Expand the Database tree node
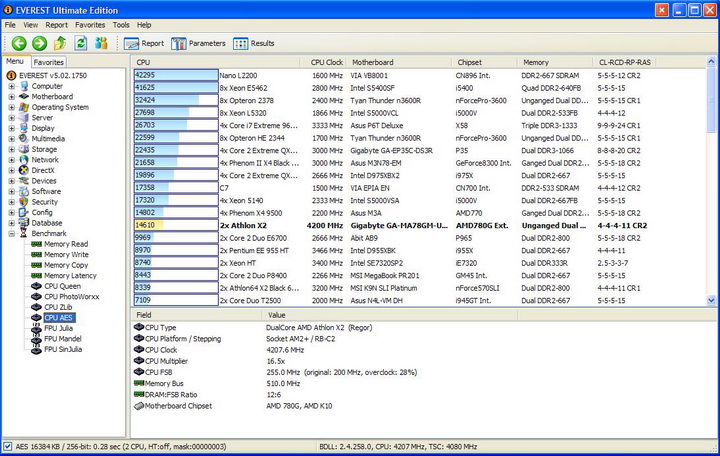 [11, 223]
